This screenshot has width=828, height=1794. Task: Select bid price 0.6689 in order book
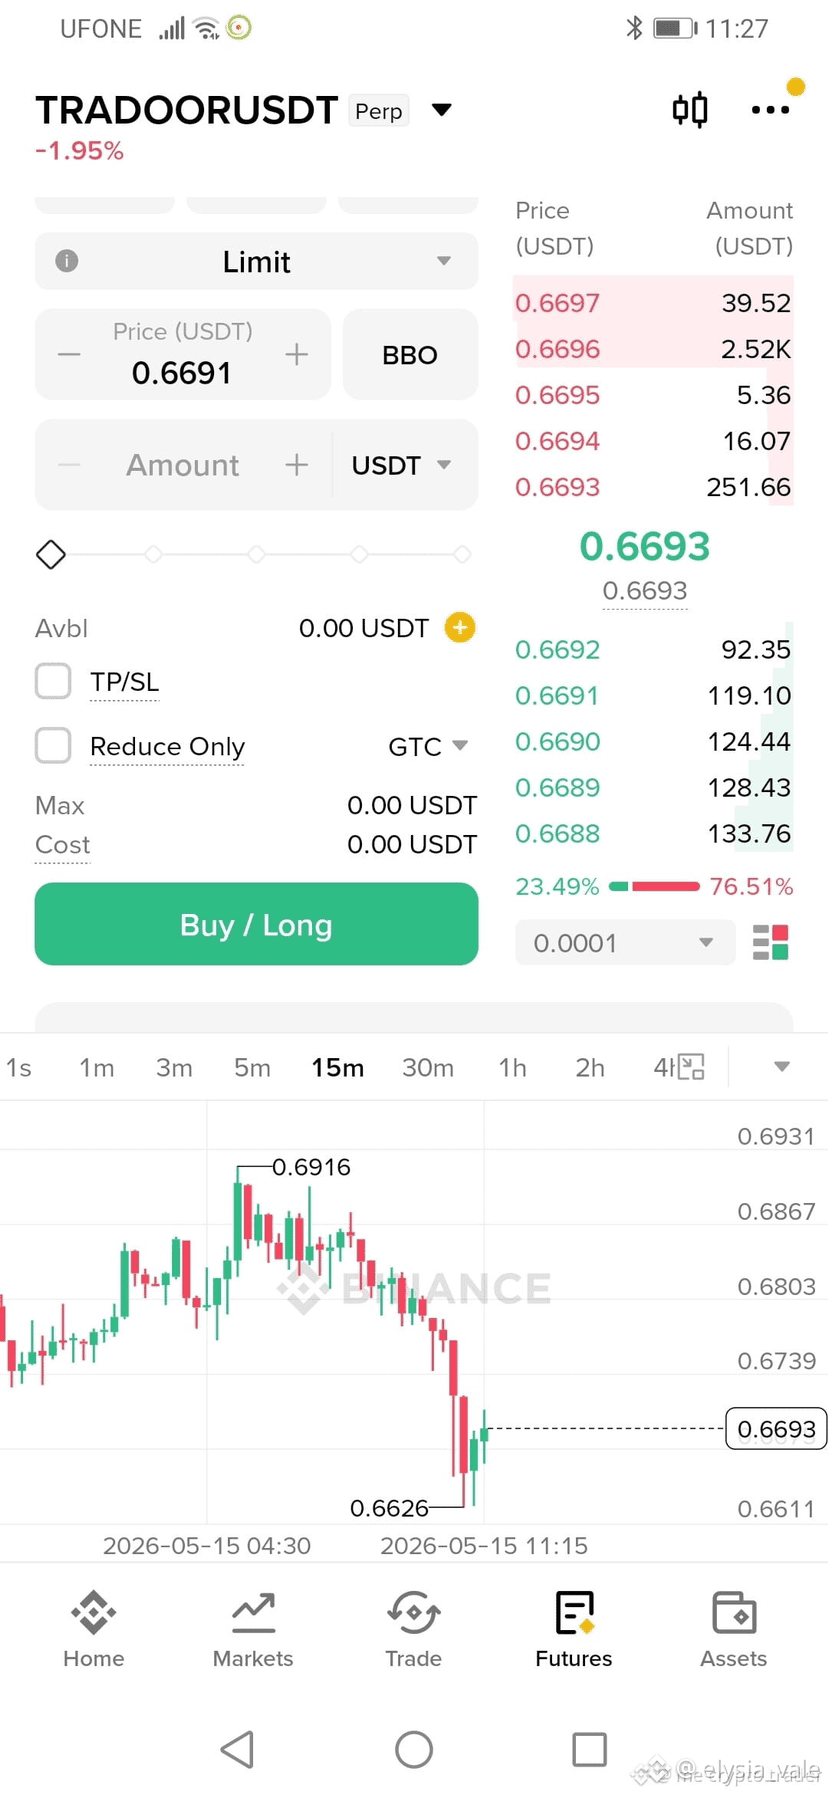557,788
